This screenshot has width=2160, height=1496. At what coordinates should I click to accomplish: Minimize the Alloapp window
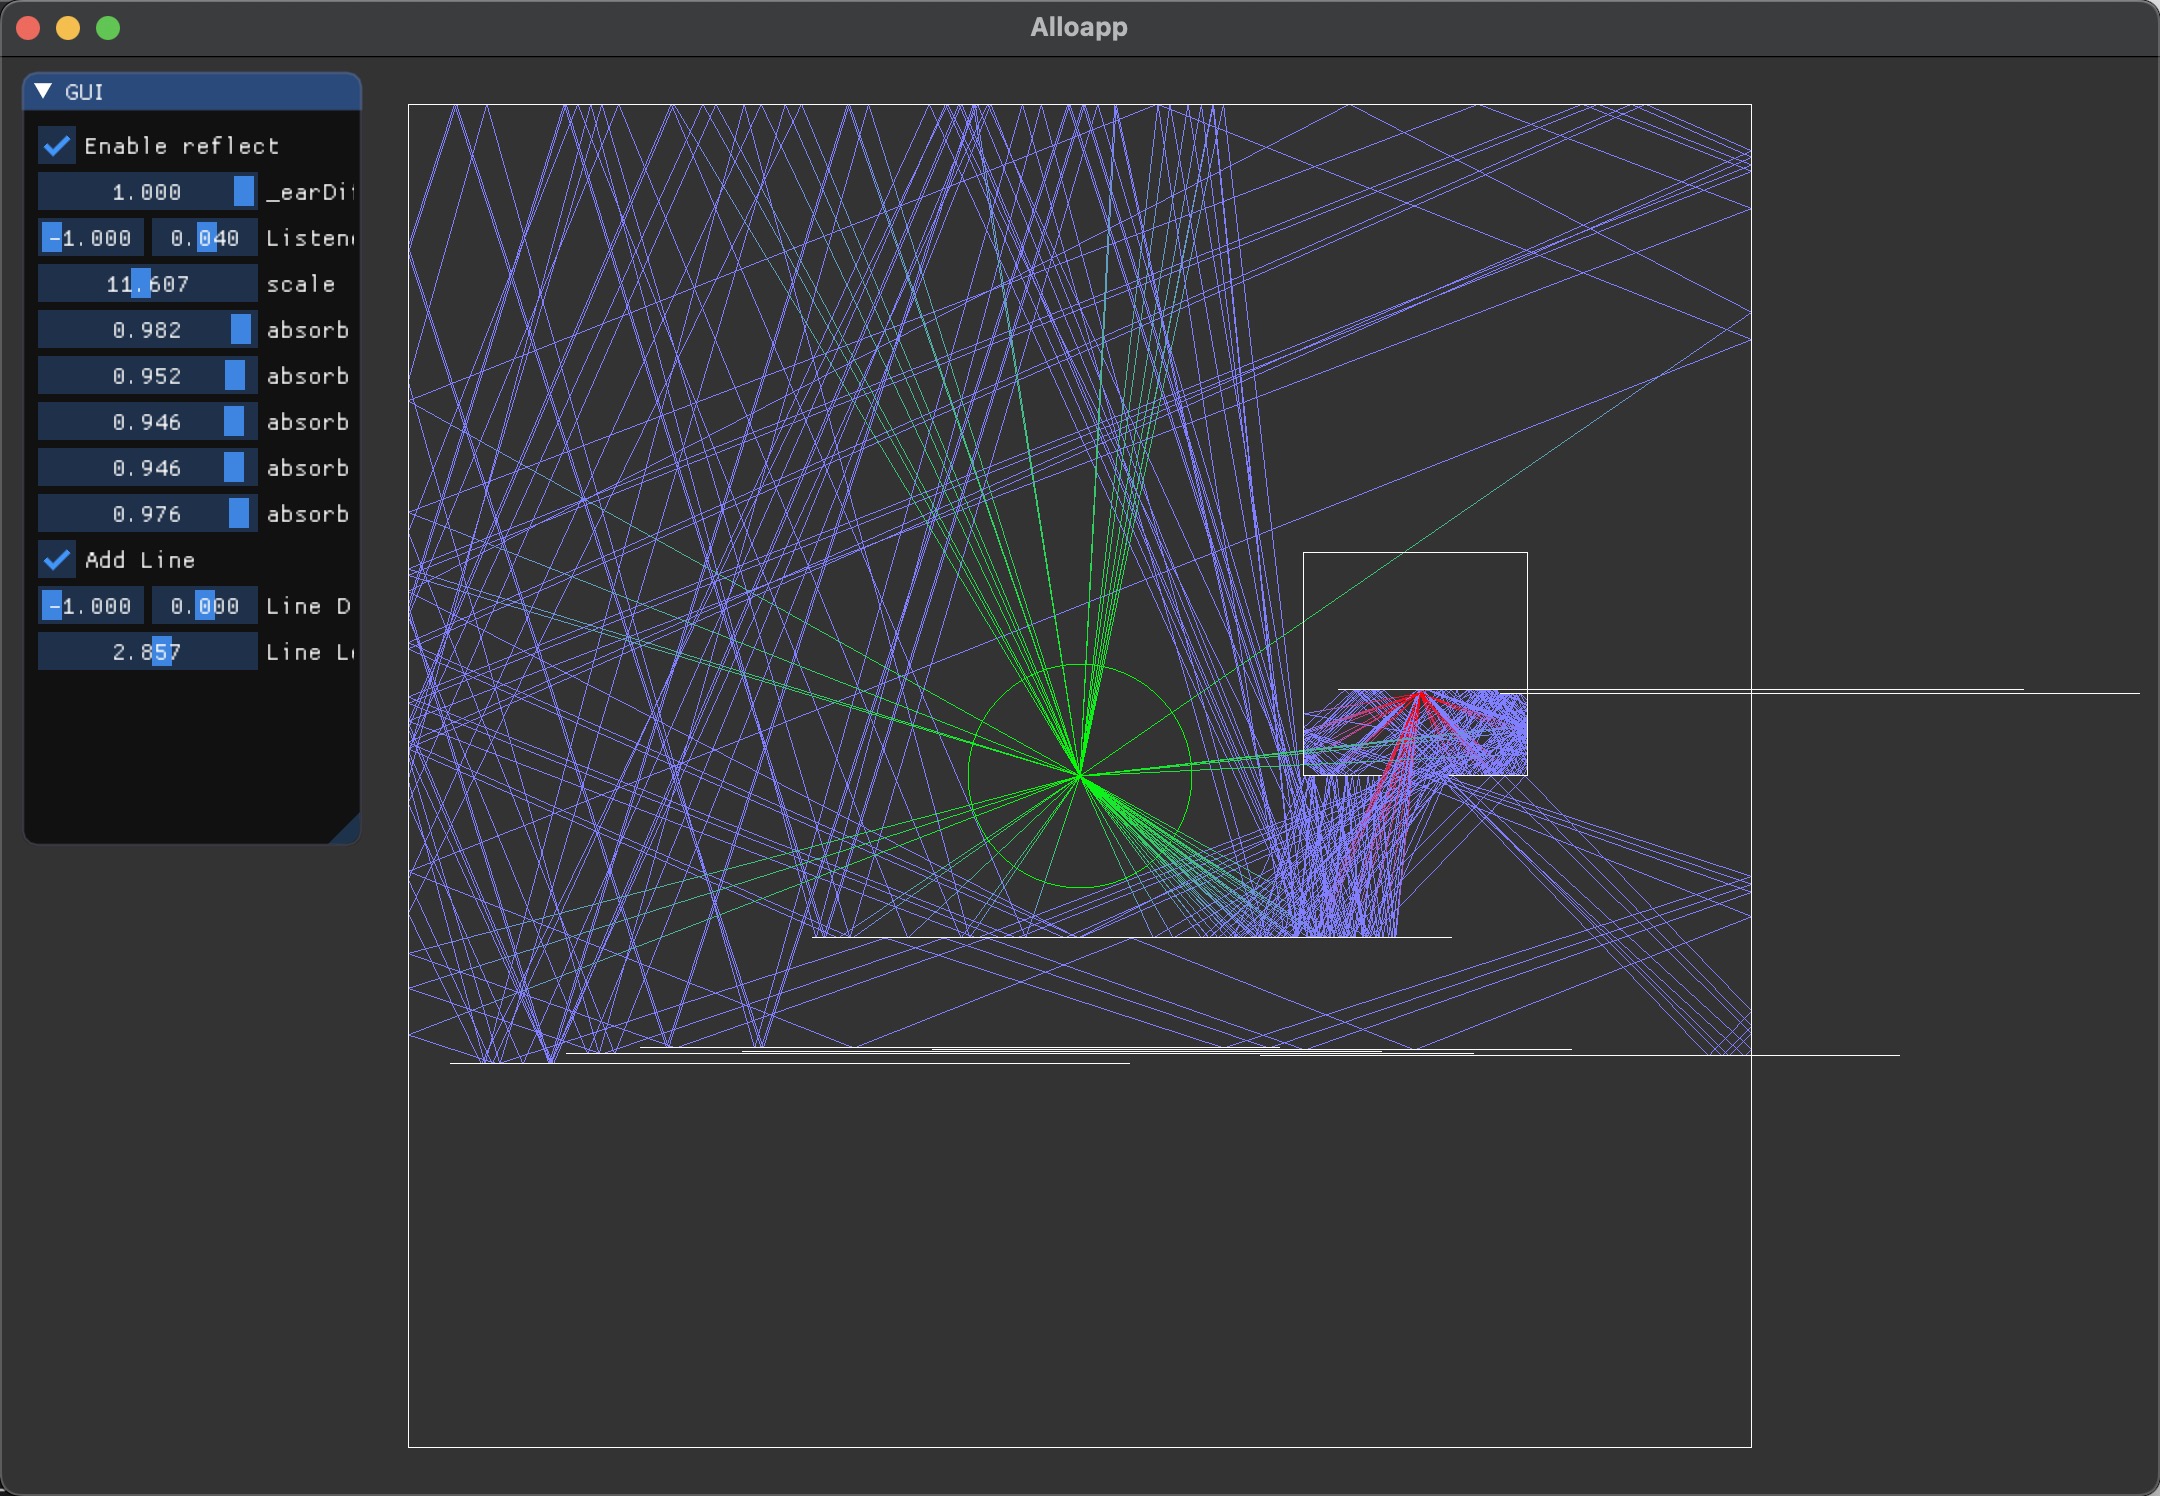click(68, 27)
